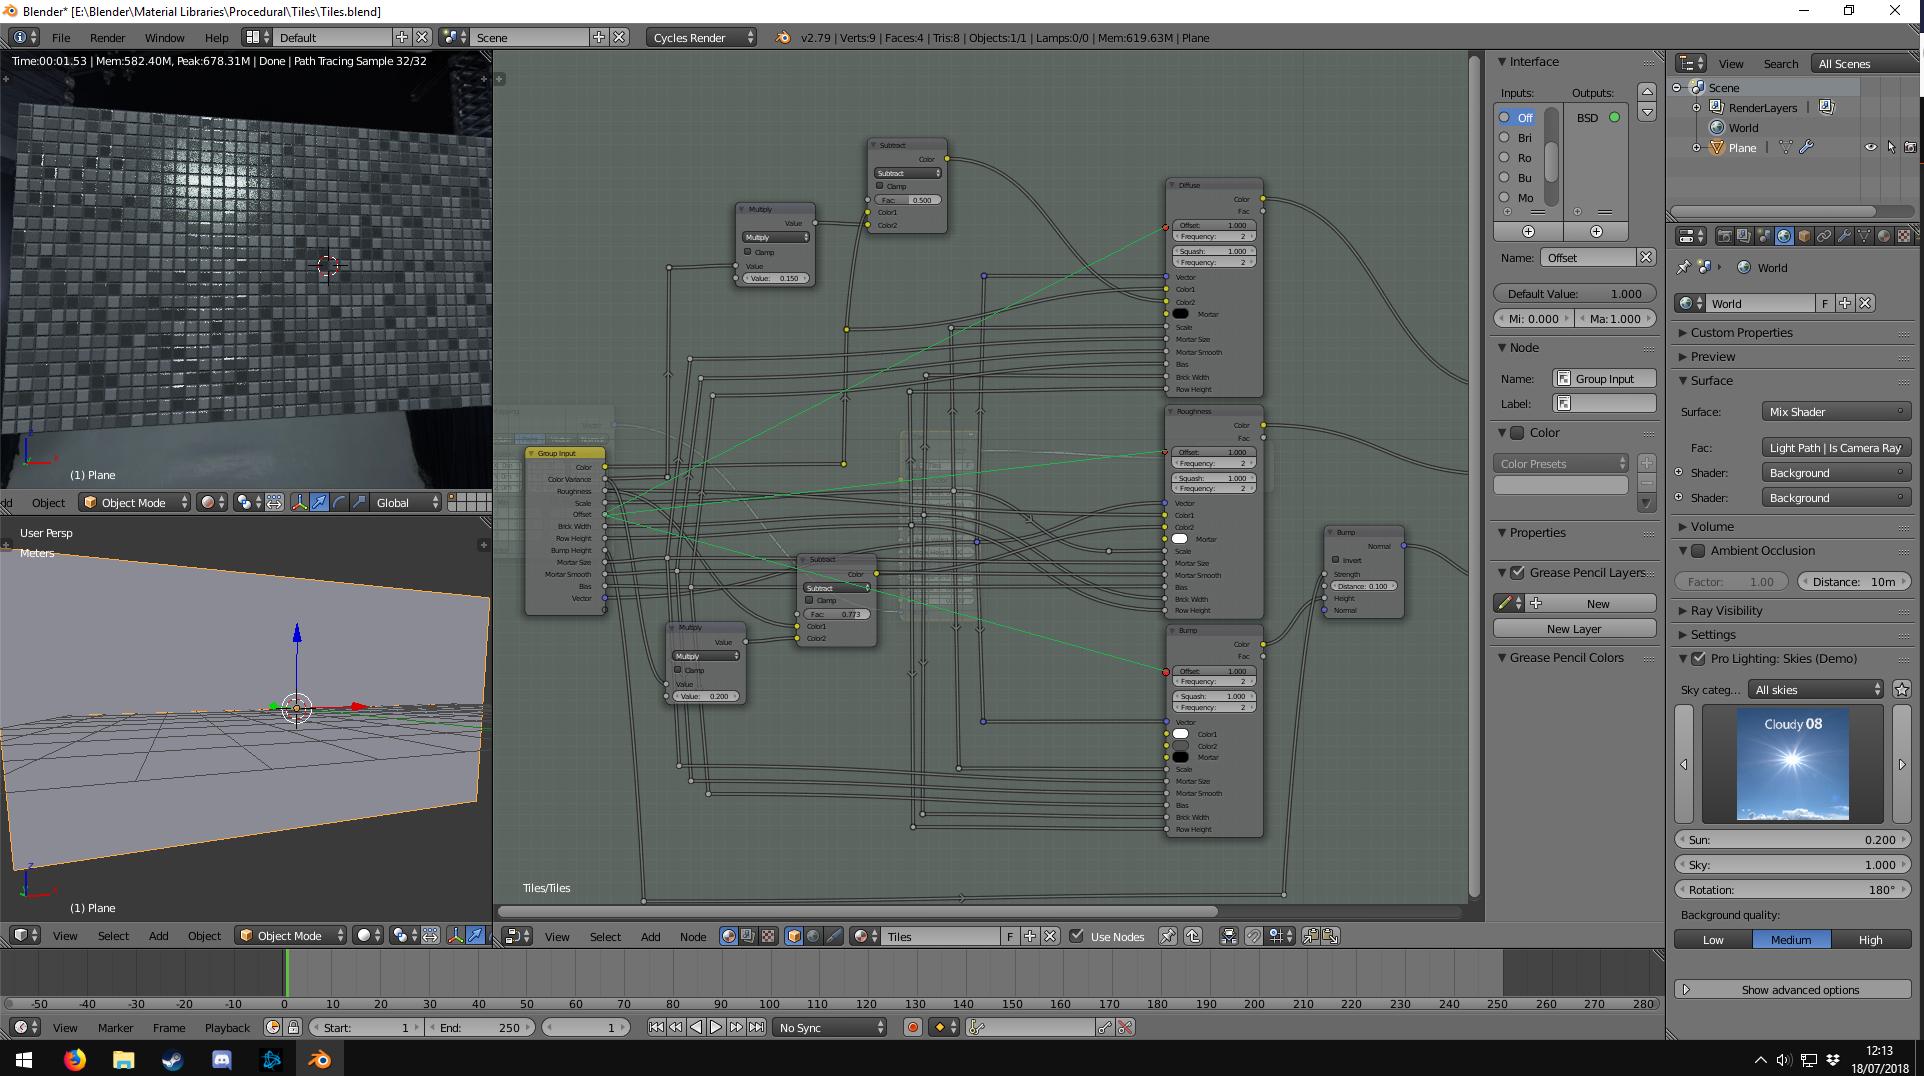Toggle Clamp checkbox on top Subtract node
Image resolution: width=1924 pixels, height=1076 pixels.
pos(880,186)
